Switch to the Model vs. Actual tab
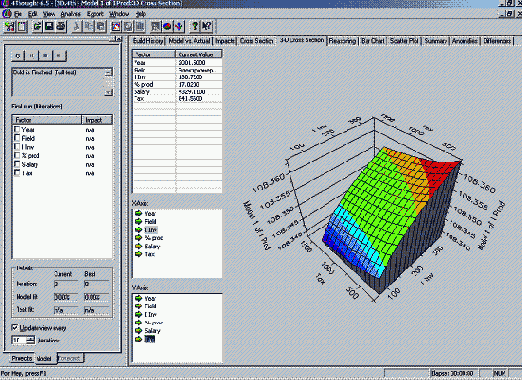 pyautogui.click(x=189, y=41)
